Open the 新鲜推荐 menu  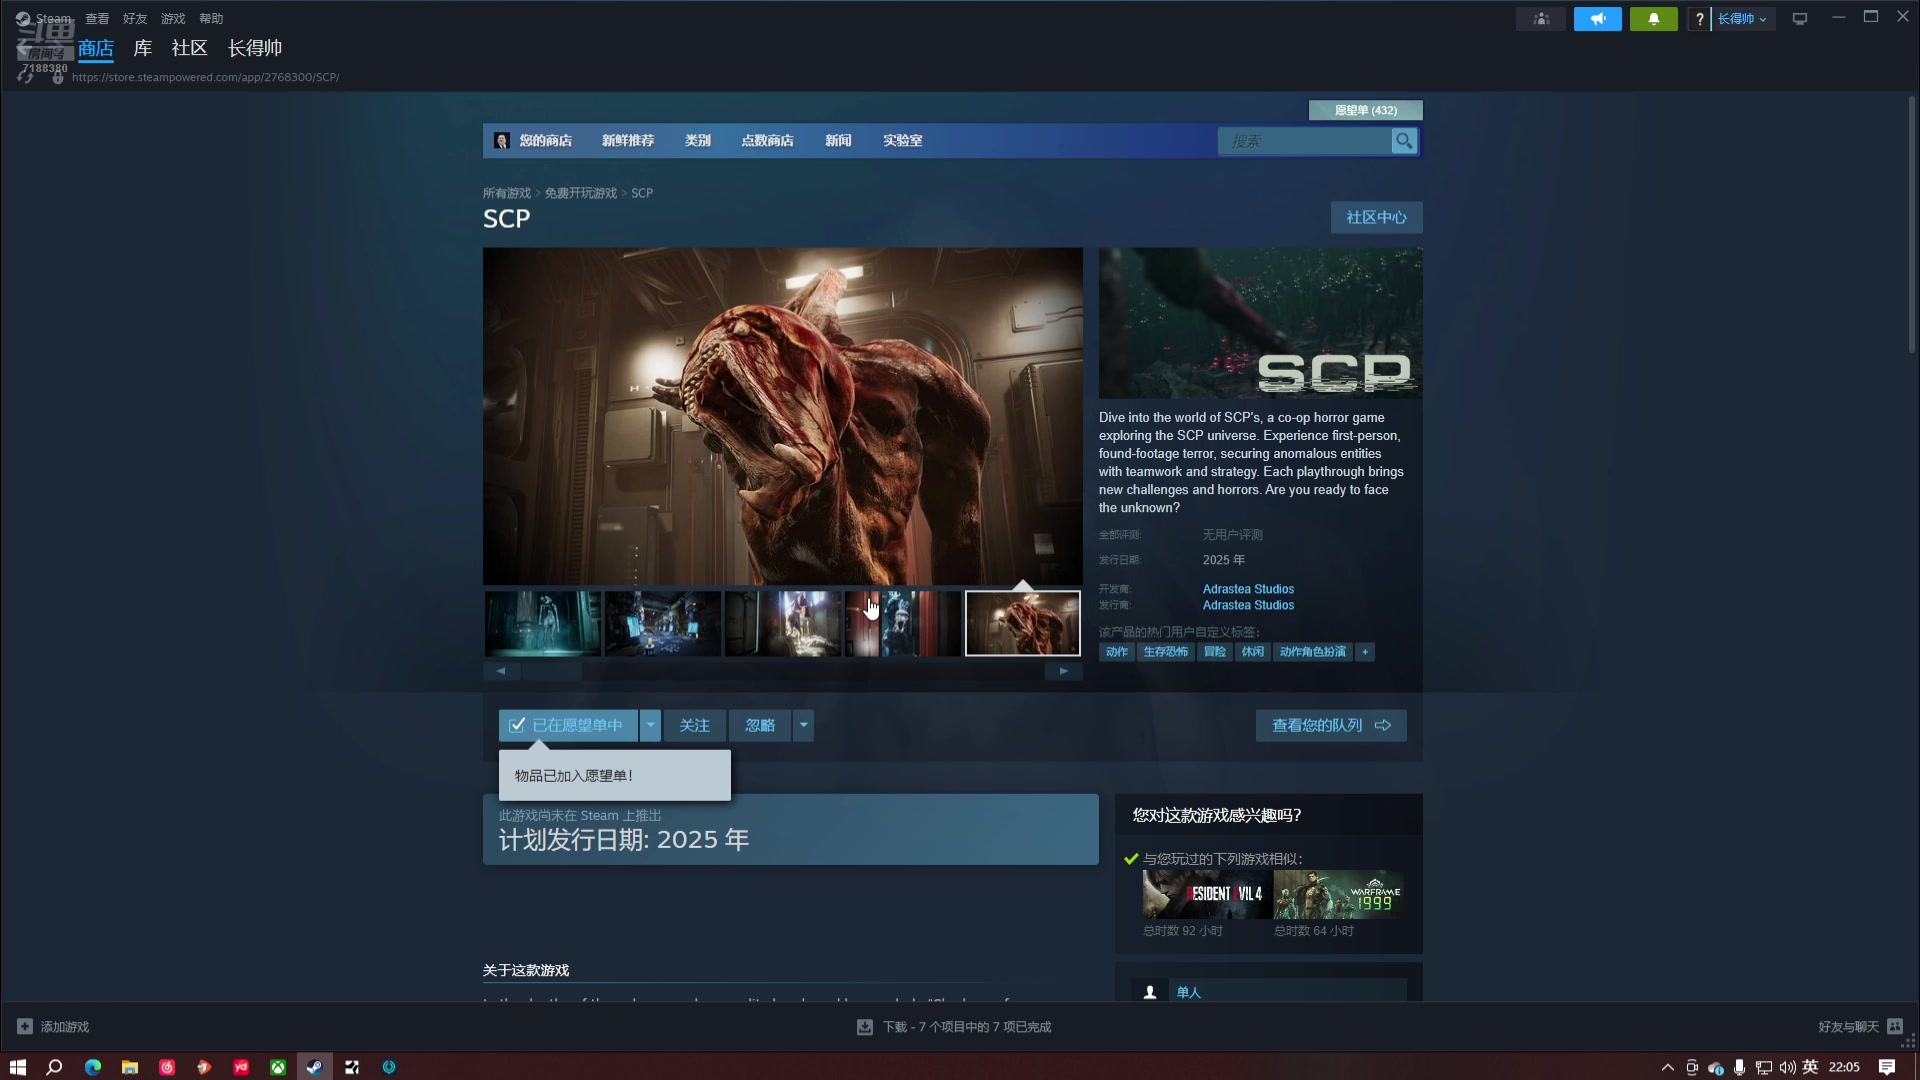628,141
